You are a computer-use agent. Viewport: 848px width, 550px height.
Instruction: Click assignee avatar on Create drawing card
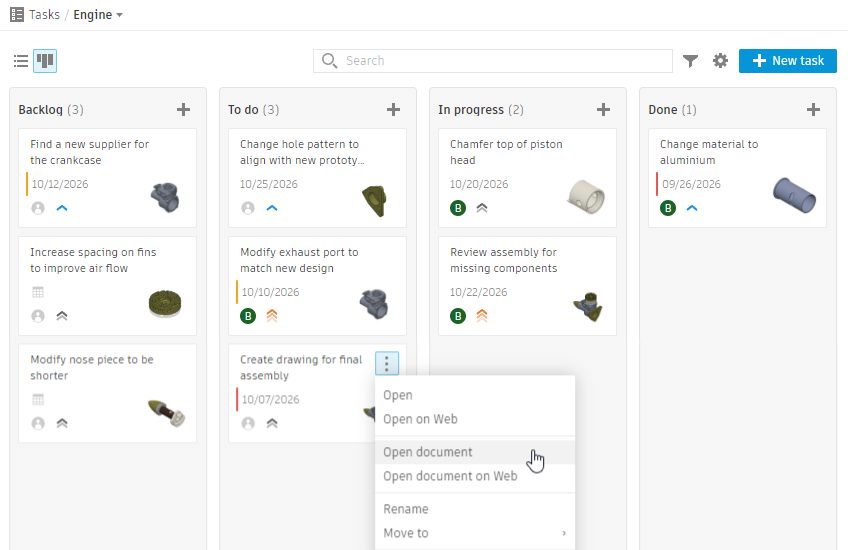(248, 423)
